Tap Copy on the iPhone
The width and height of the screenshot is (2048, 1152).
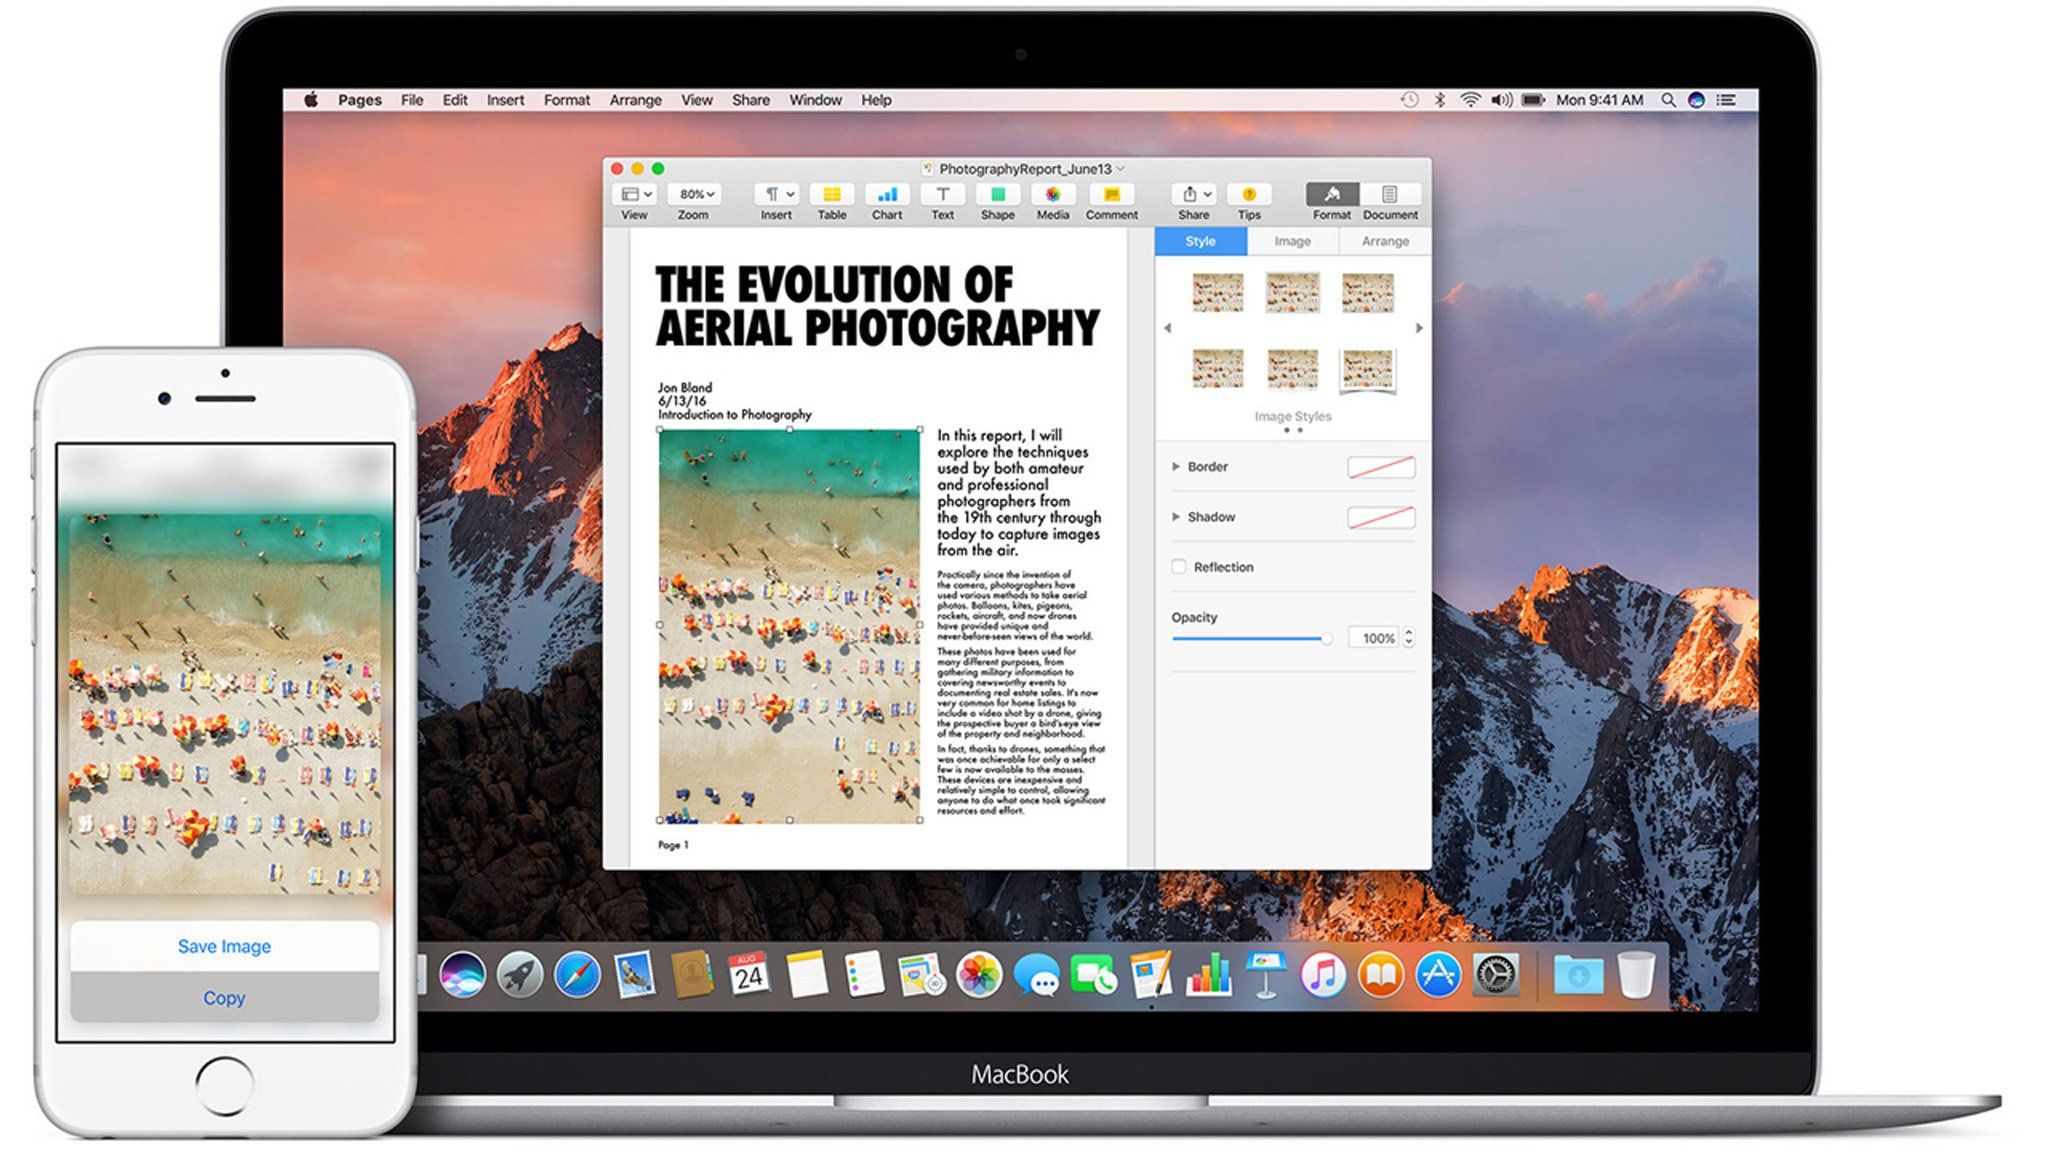click(224, 998)
